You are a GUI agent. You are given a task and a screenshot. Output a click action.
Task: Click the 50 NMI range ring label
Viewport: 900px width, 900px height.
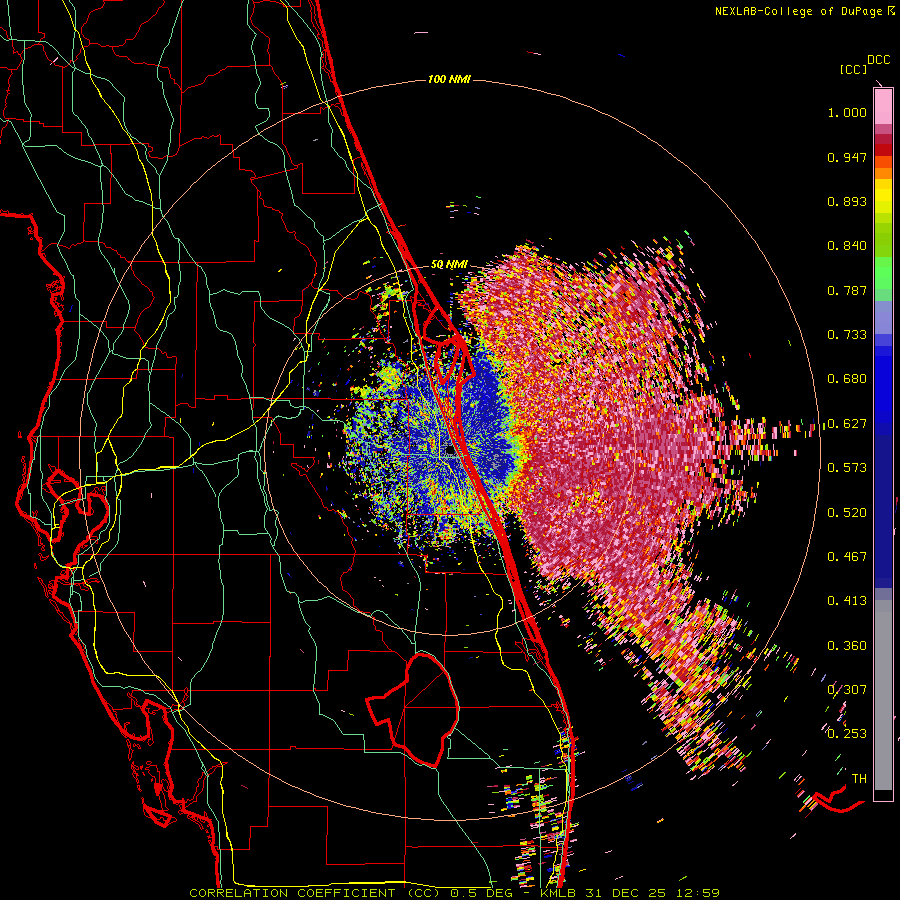[x=449, y=265]
